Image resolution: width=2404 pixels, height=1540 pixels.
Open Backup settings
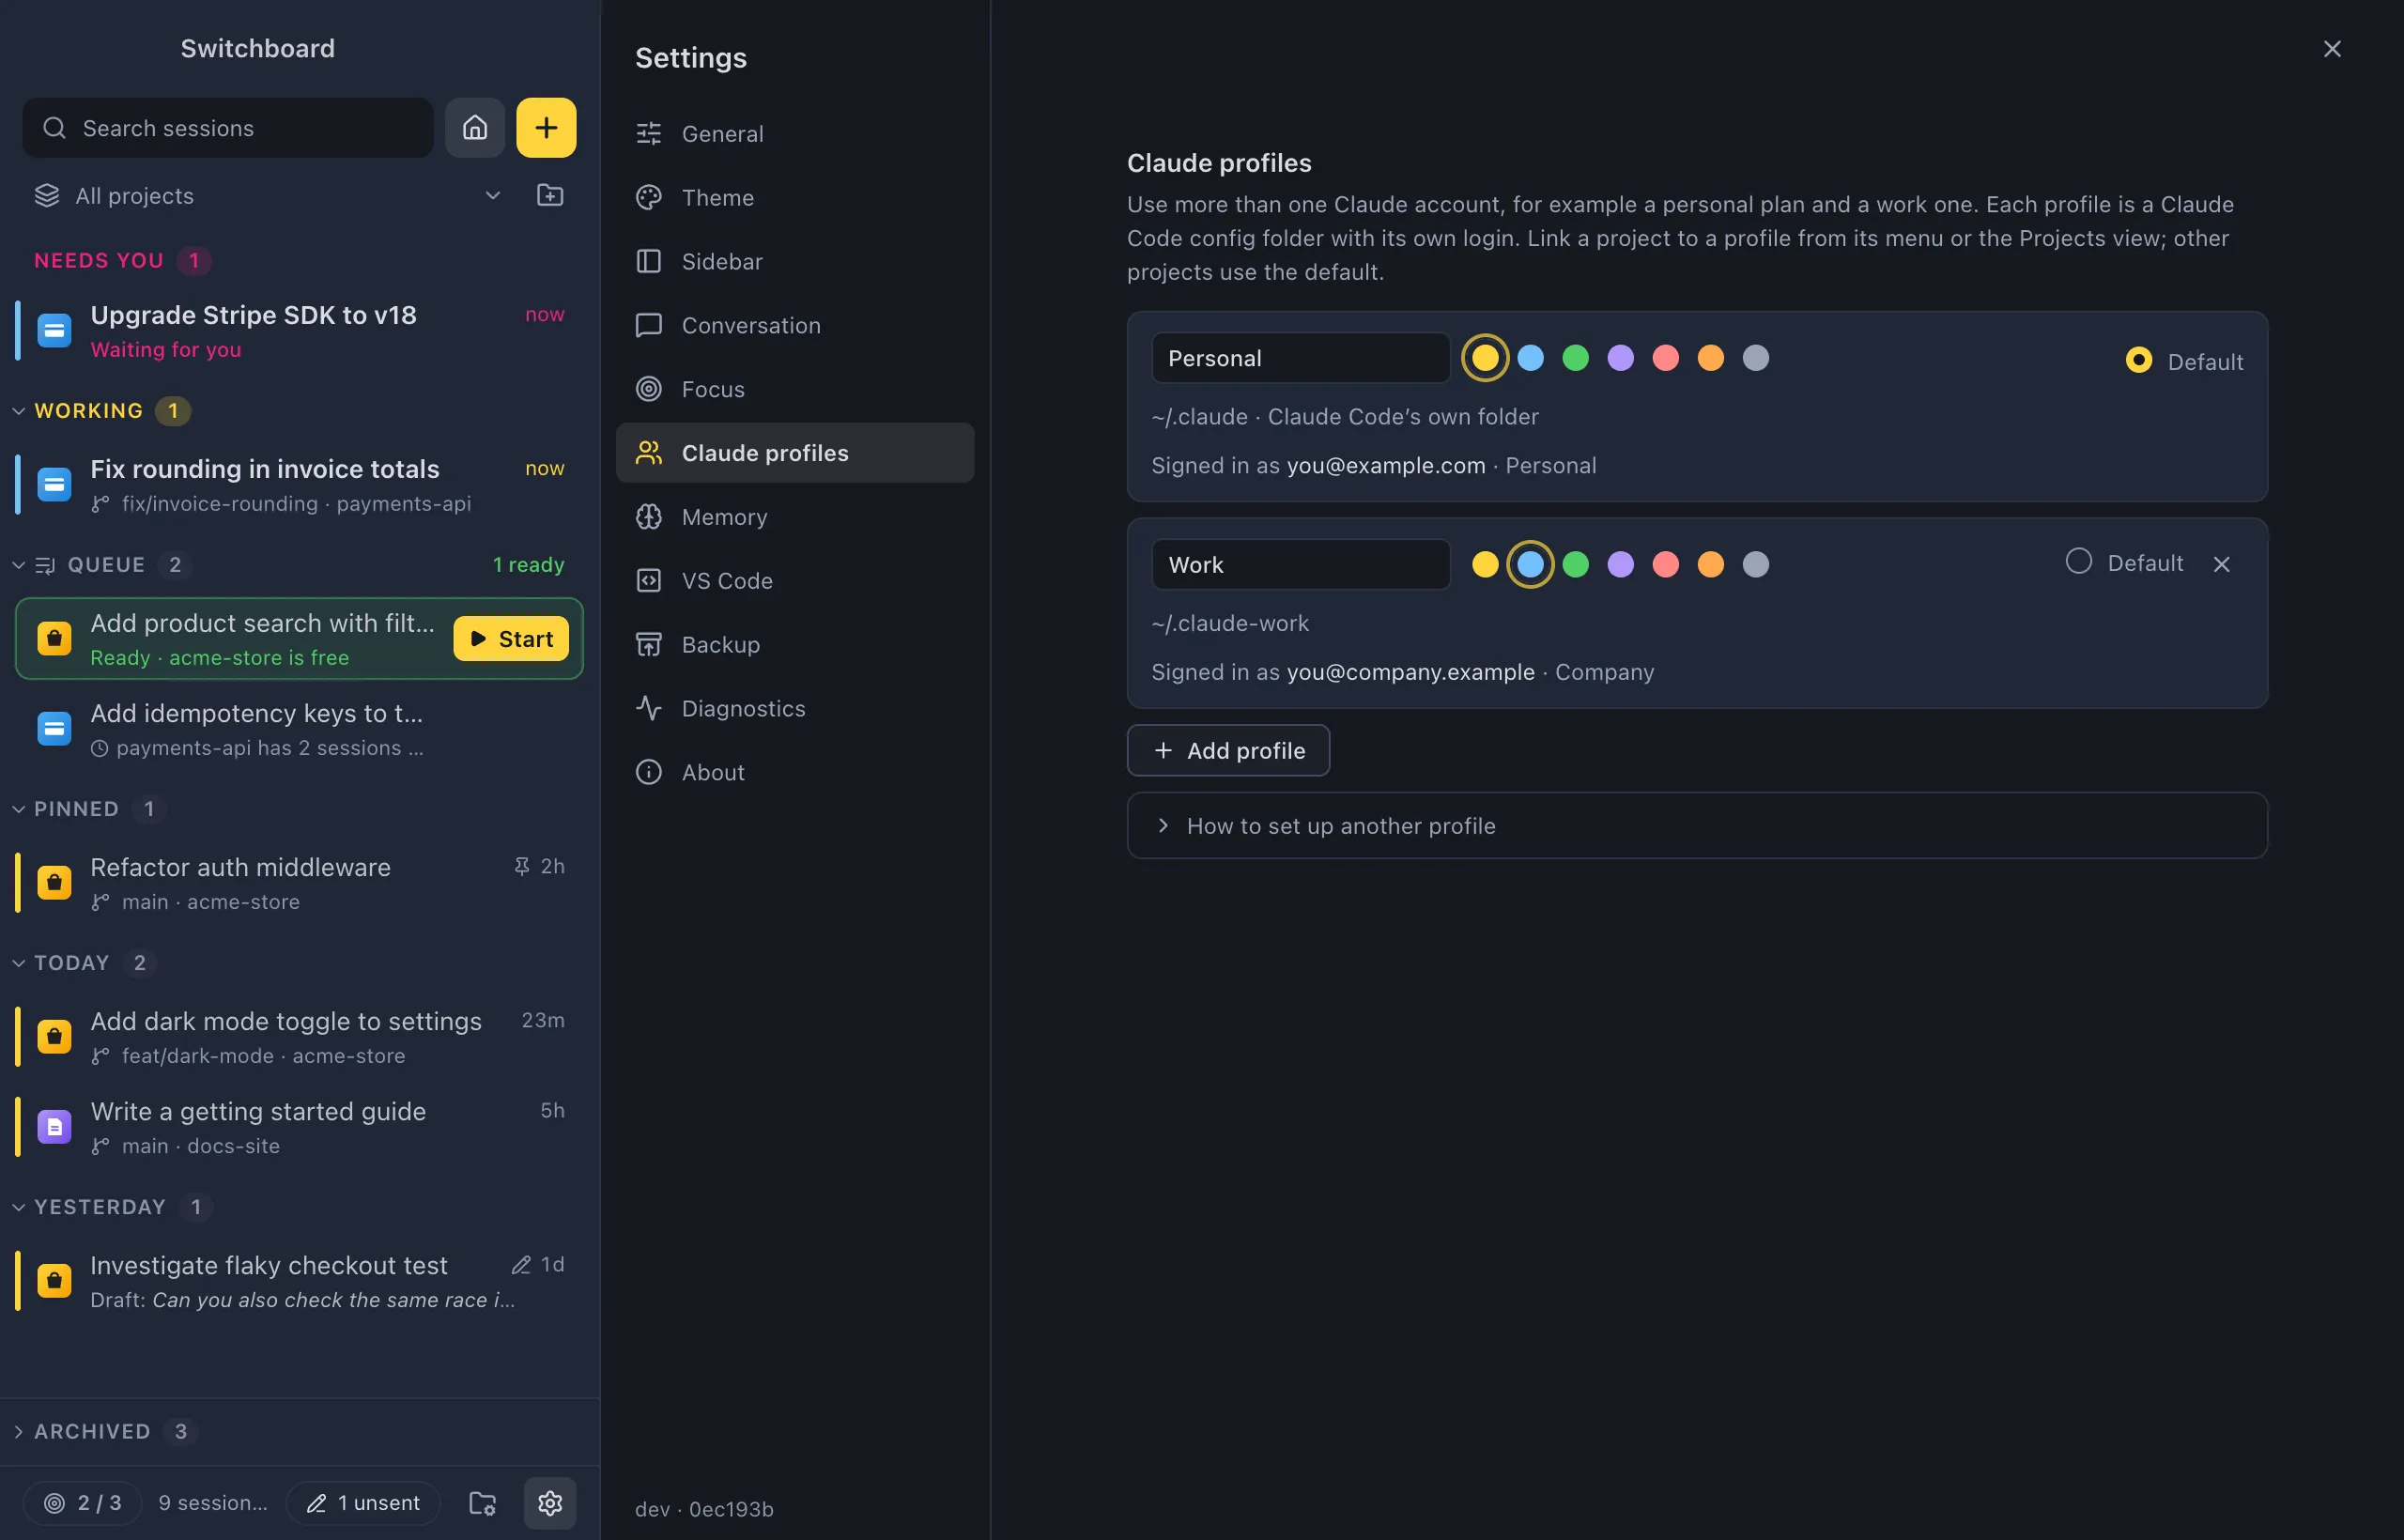pyautogui.click(x=795, y=645)
